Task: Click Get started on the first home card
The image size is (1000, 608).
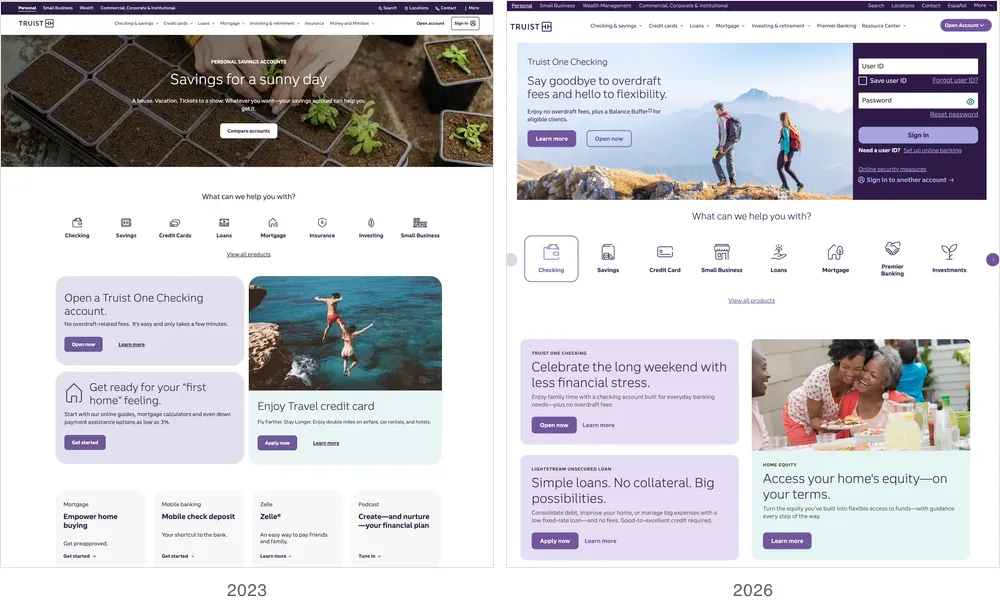Action: pyautogui.click(x=85, y=442)
